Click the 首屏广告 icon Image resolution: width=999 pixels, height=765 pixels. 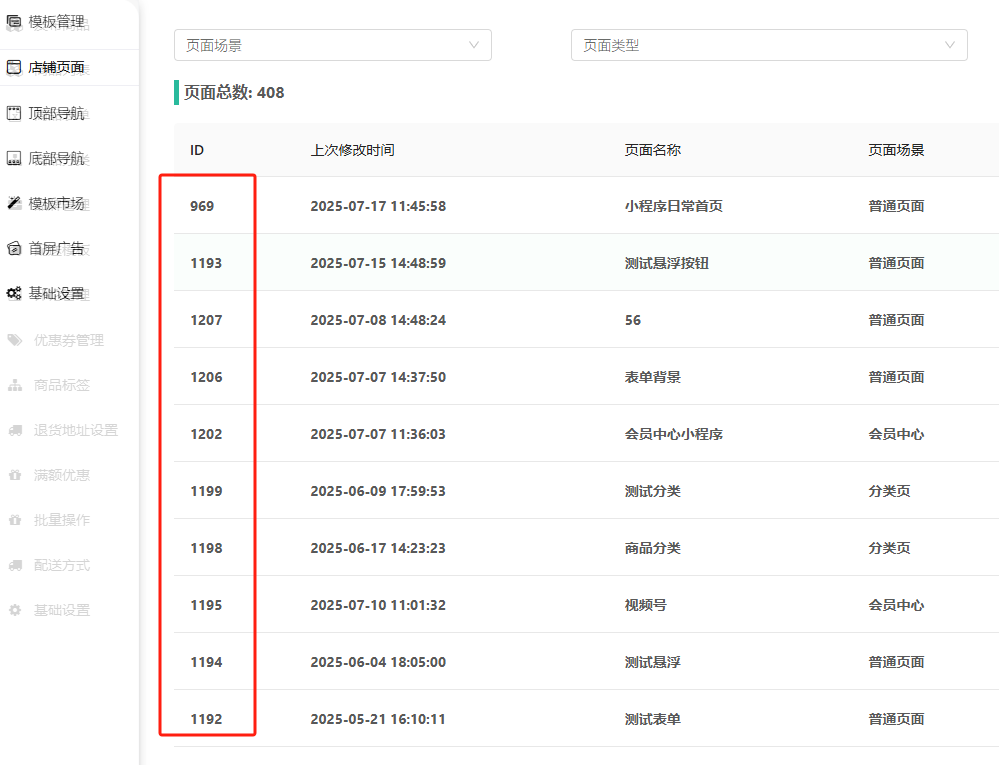pos(14,248)
